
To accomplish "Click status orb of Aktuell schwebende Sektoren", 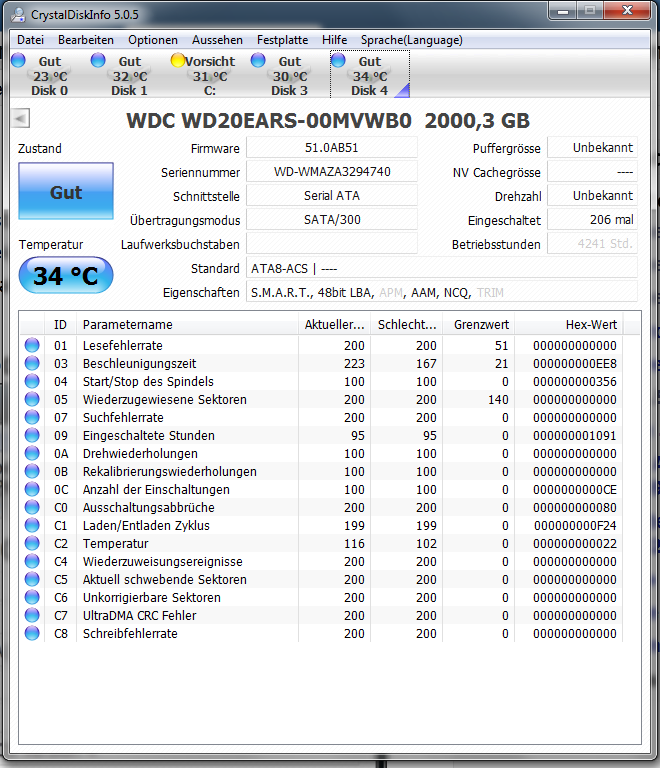I will tap(32, 579).
